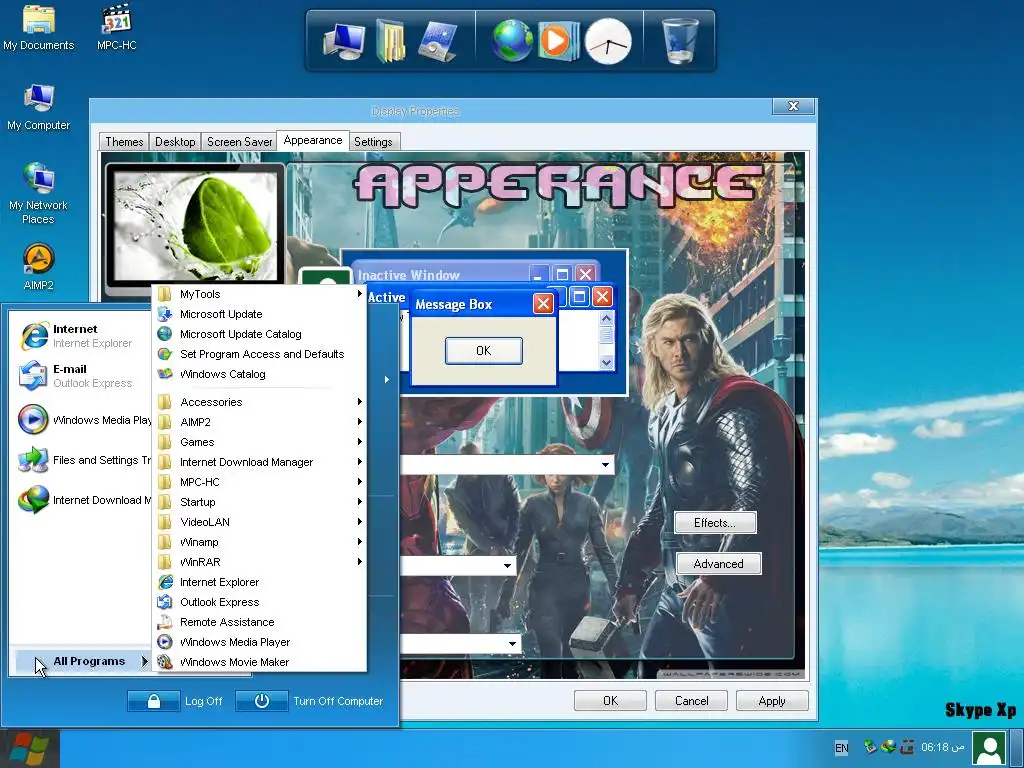The height and width of the screenshot is (768, 1024).
Task: Expand the Startup folder
Action: (259, 502)
